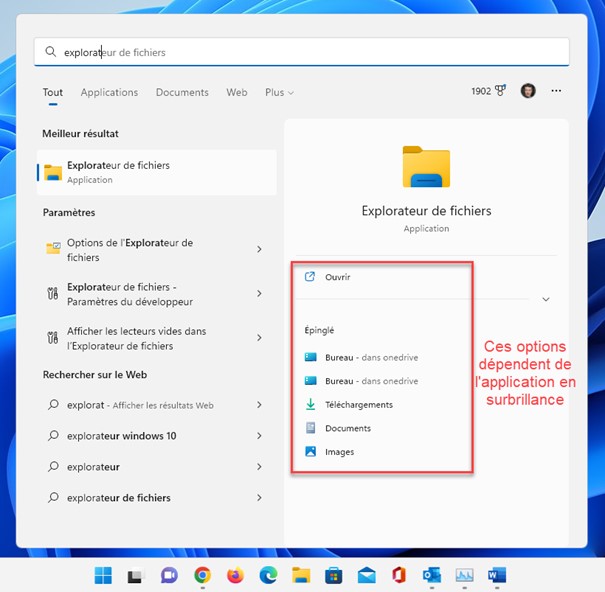Click Ouvrir to open the application
Image resolution: width=605 pixels, height=592 pixels.
pos(338,277)
